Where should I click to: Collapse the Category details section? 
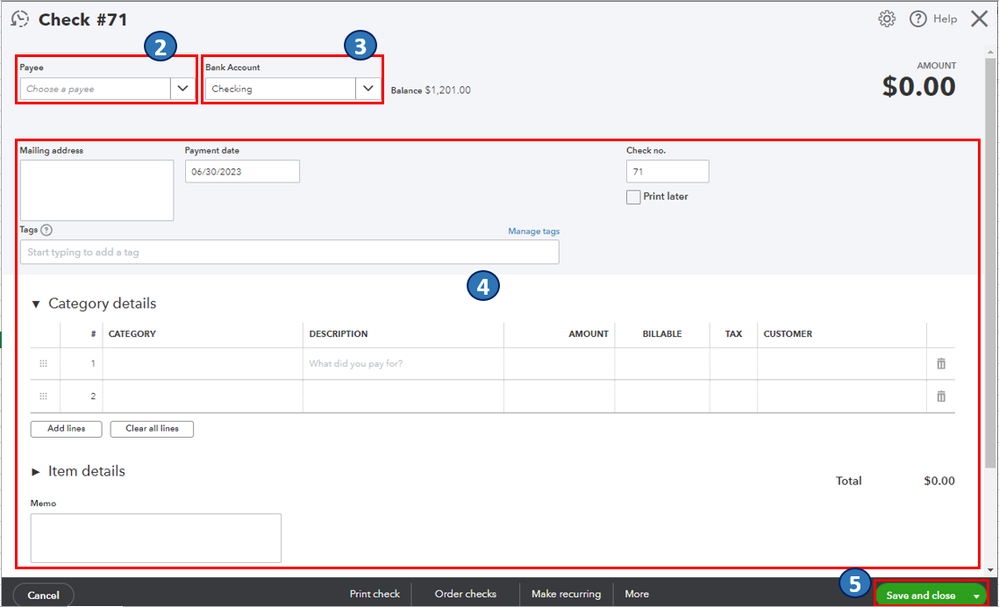pos(36,304)
